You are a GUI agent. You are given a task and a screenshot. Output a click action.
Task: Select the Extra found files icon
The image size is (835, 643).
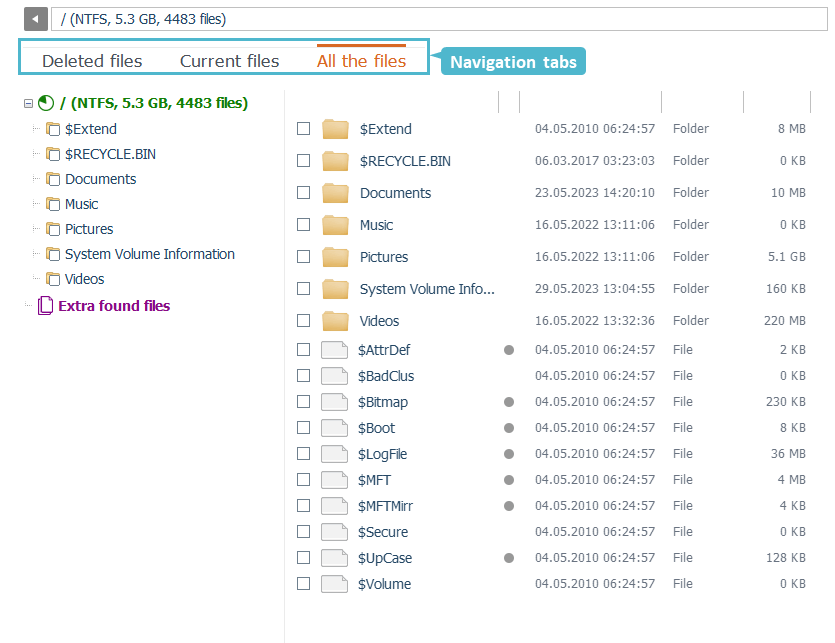[44, 305]
